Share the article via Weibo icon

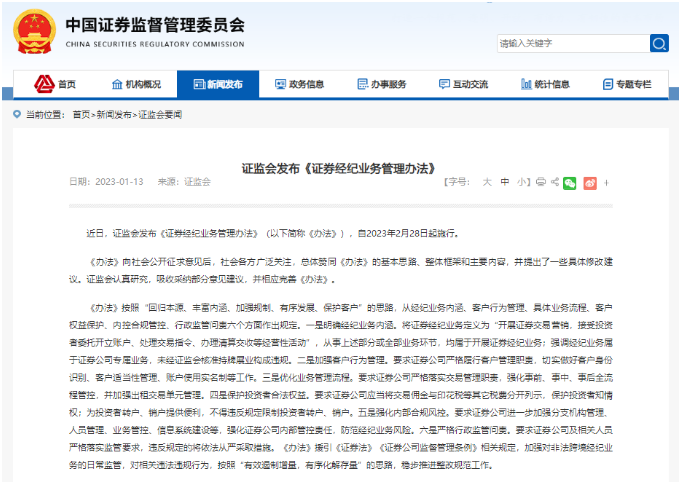[x=590, y=183]
